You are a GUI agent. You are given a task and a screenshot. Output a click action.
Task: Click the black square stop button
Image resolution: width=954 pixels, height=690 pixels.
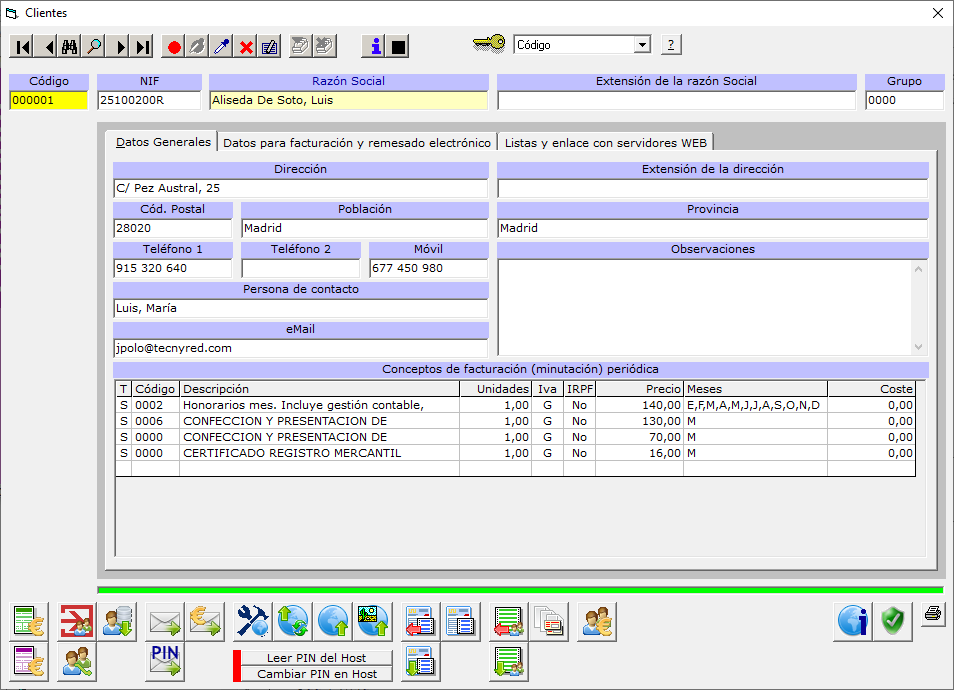tap(398, 46)
